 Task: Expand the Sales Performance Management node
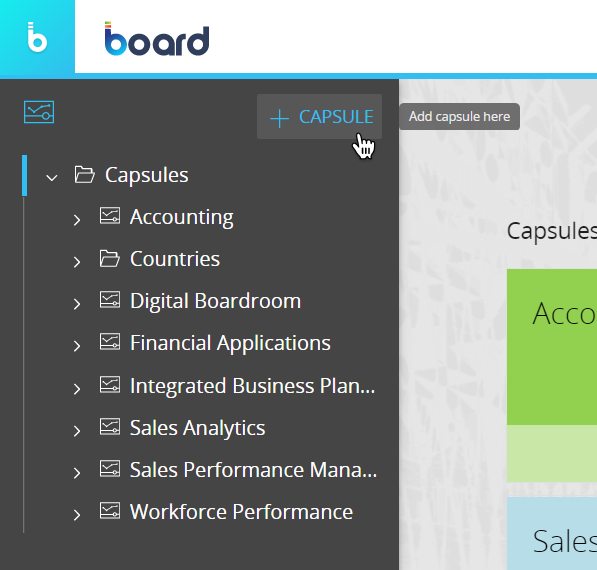point(77,473)
